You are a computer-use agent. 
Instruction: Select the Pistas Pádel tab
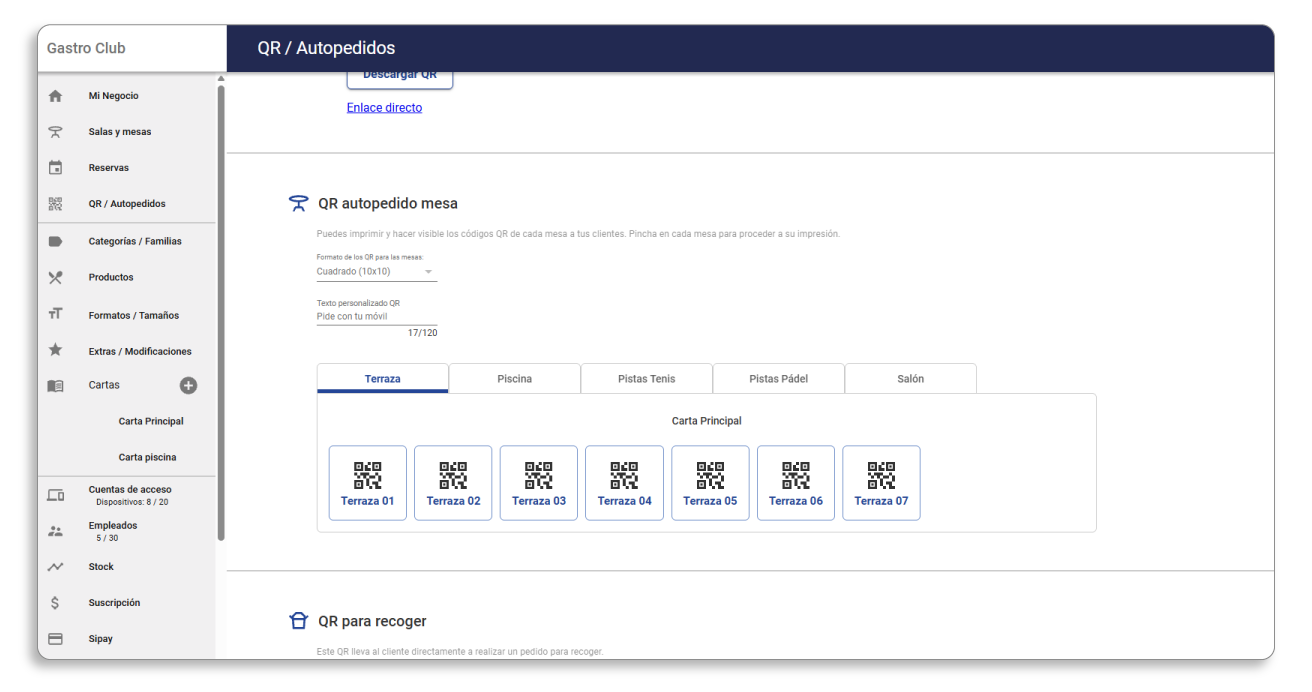pyautogui.click(x=778, y=379)
